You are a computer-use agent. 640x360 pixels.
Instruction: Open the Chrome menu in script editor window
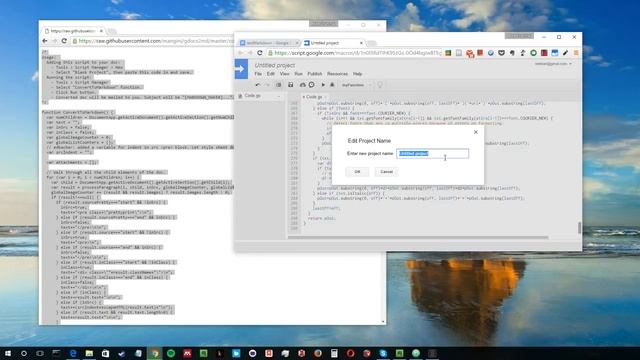[x=576, y=53]
